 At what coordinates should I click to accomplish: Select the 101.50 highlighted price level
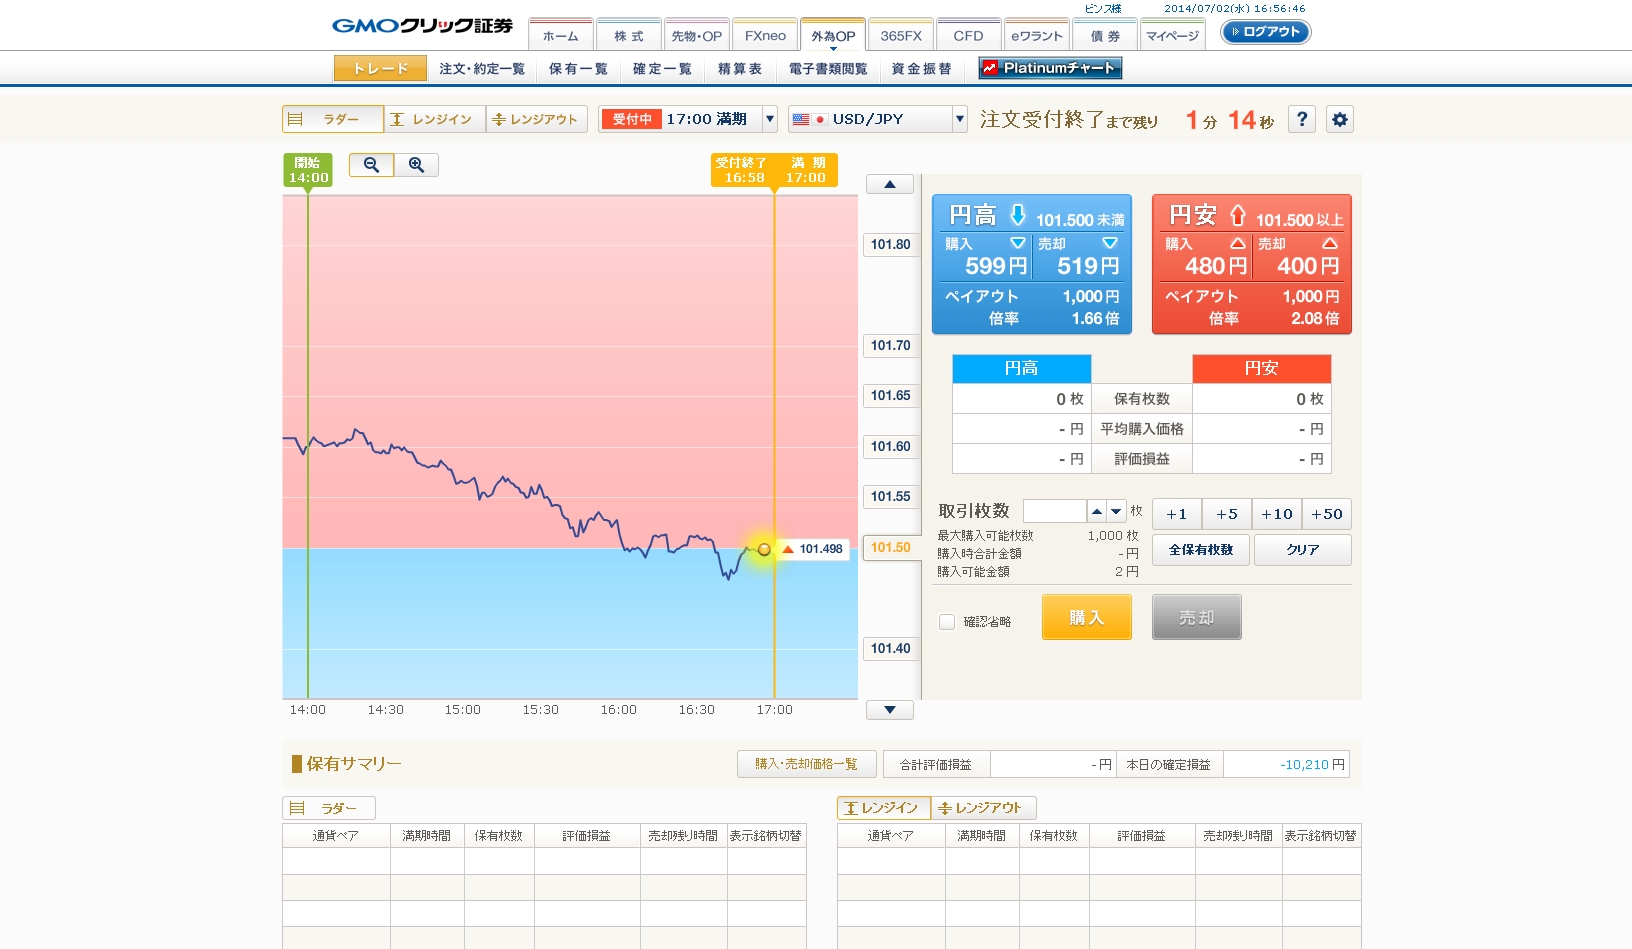point(890,548)
